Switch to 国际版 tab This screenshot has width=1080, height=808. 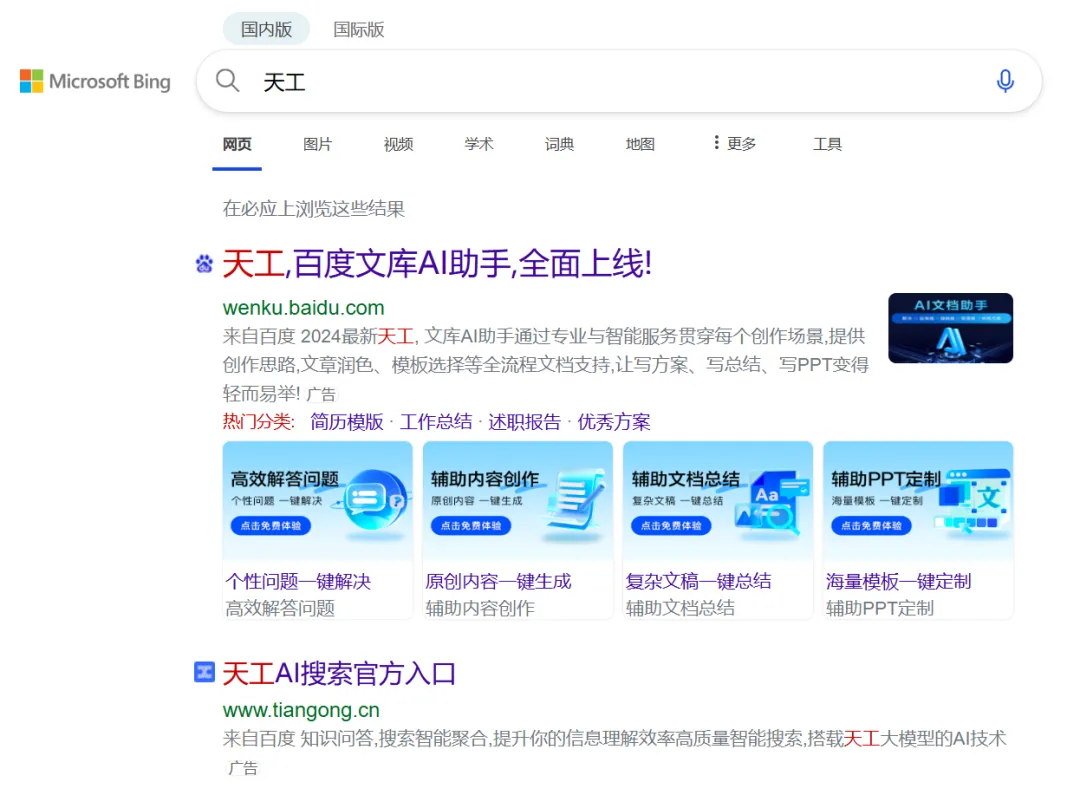point(359,30)
